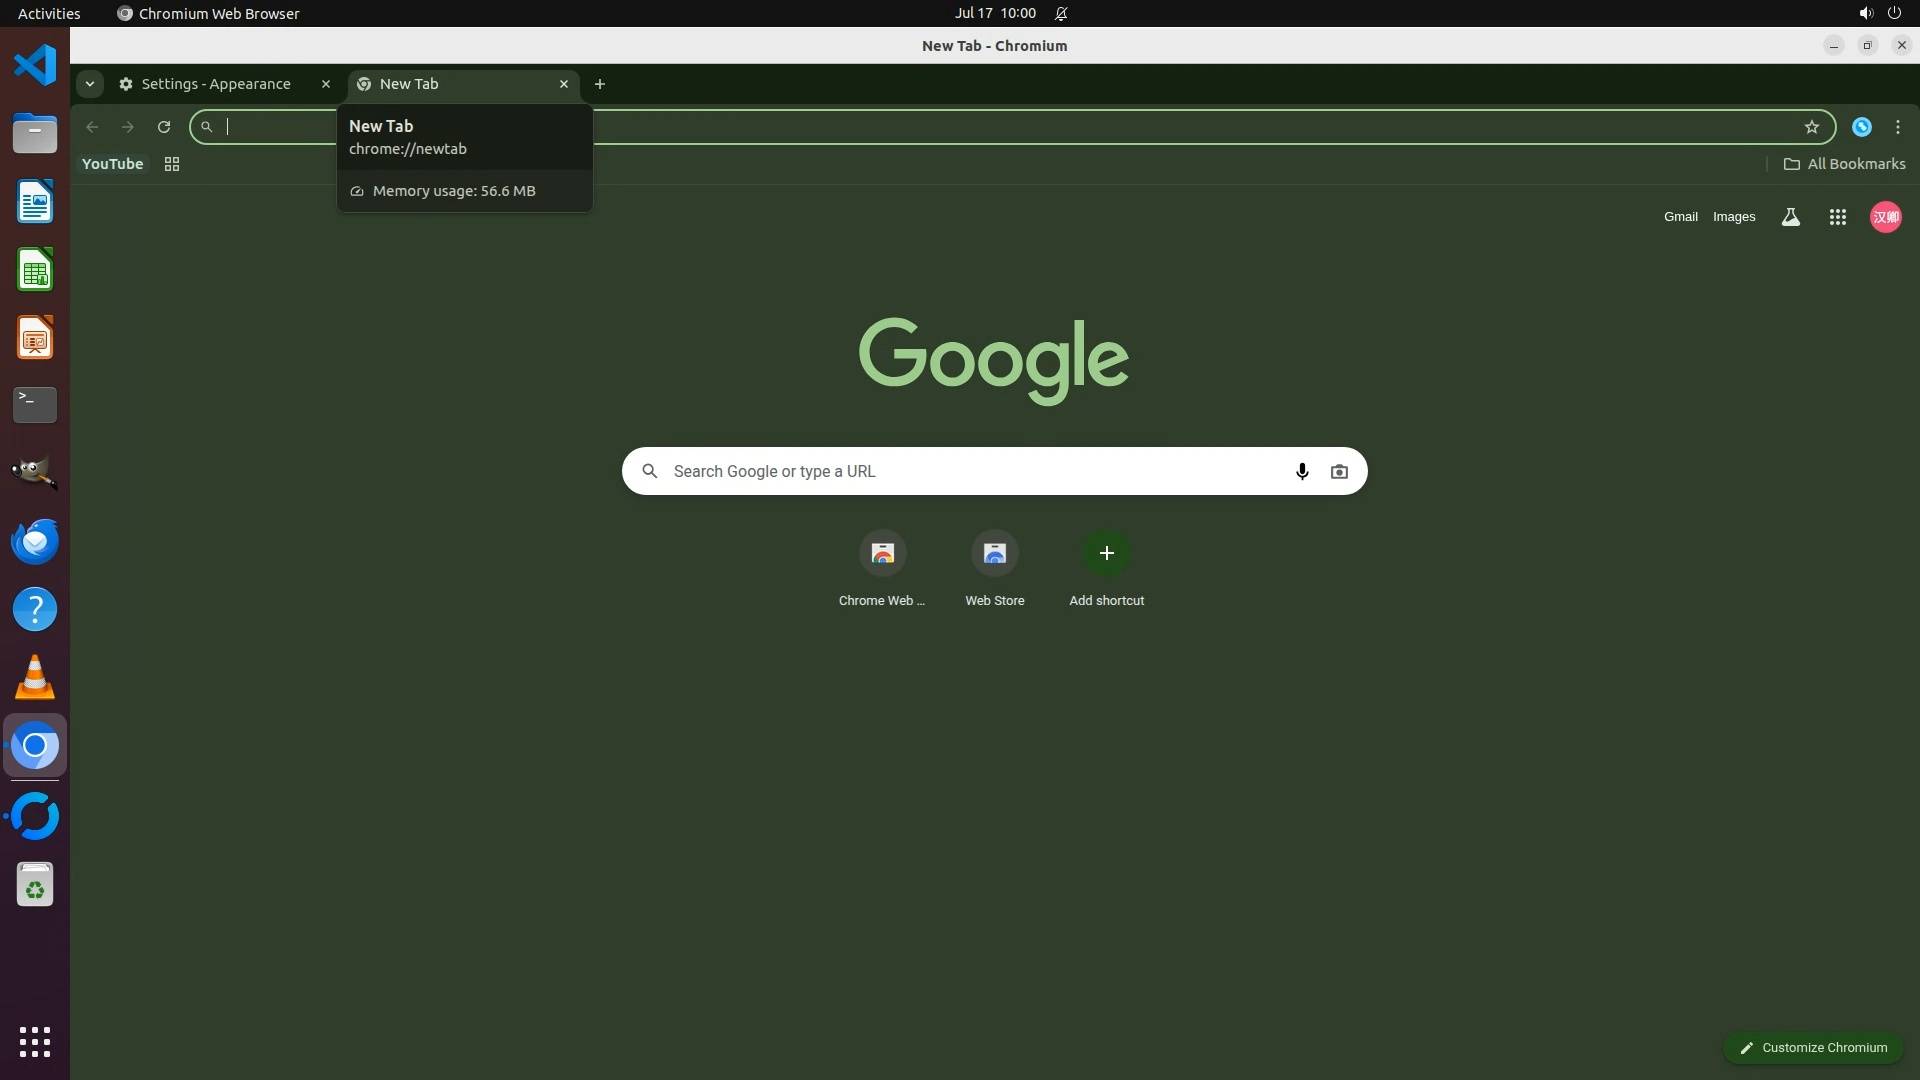Screen dimensions: 1920x1080
Task: Click the Customize Chromium button
Action: (1812, 1047)
